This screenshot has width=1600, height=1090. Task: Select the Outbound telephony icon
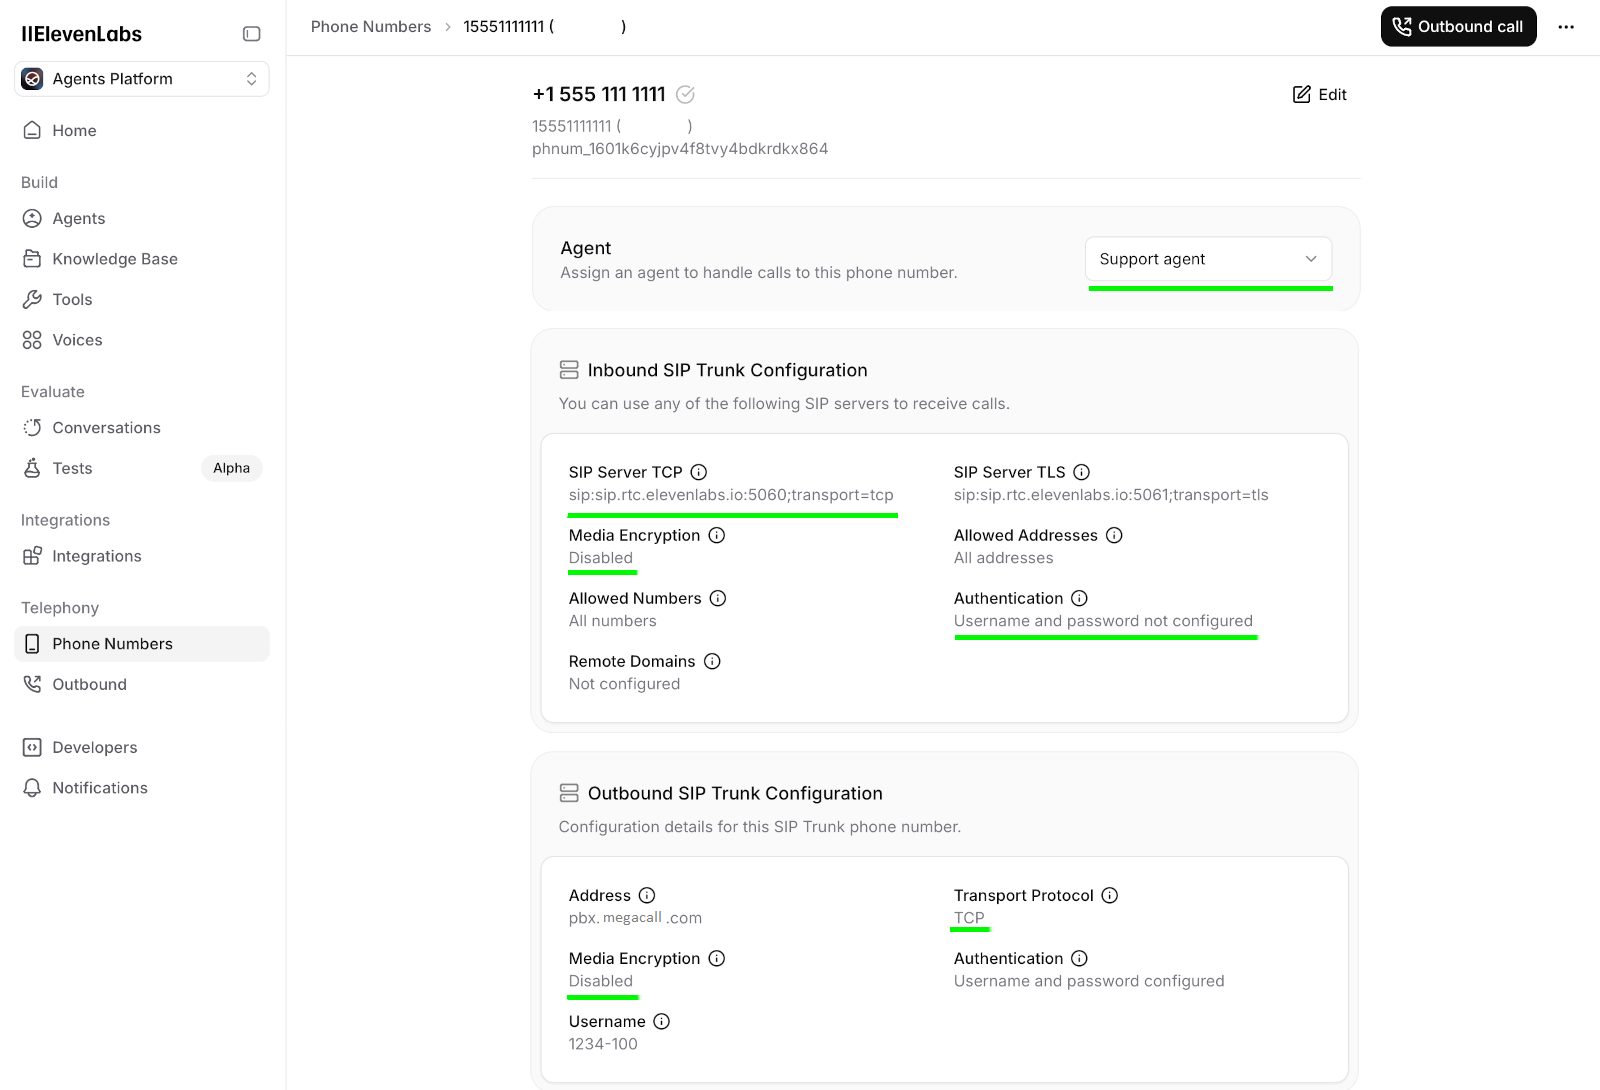(32, 684)
